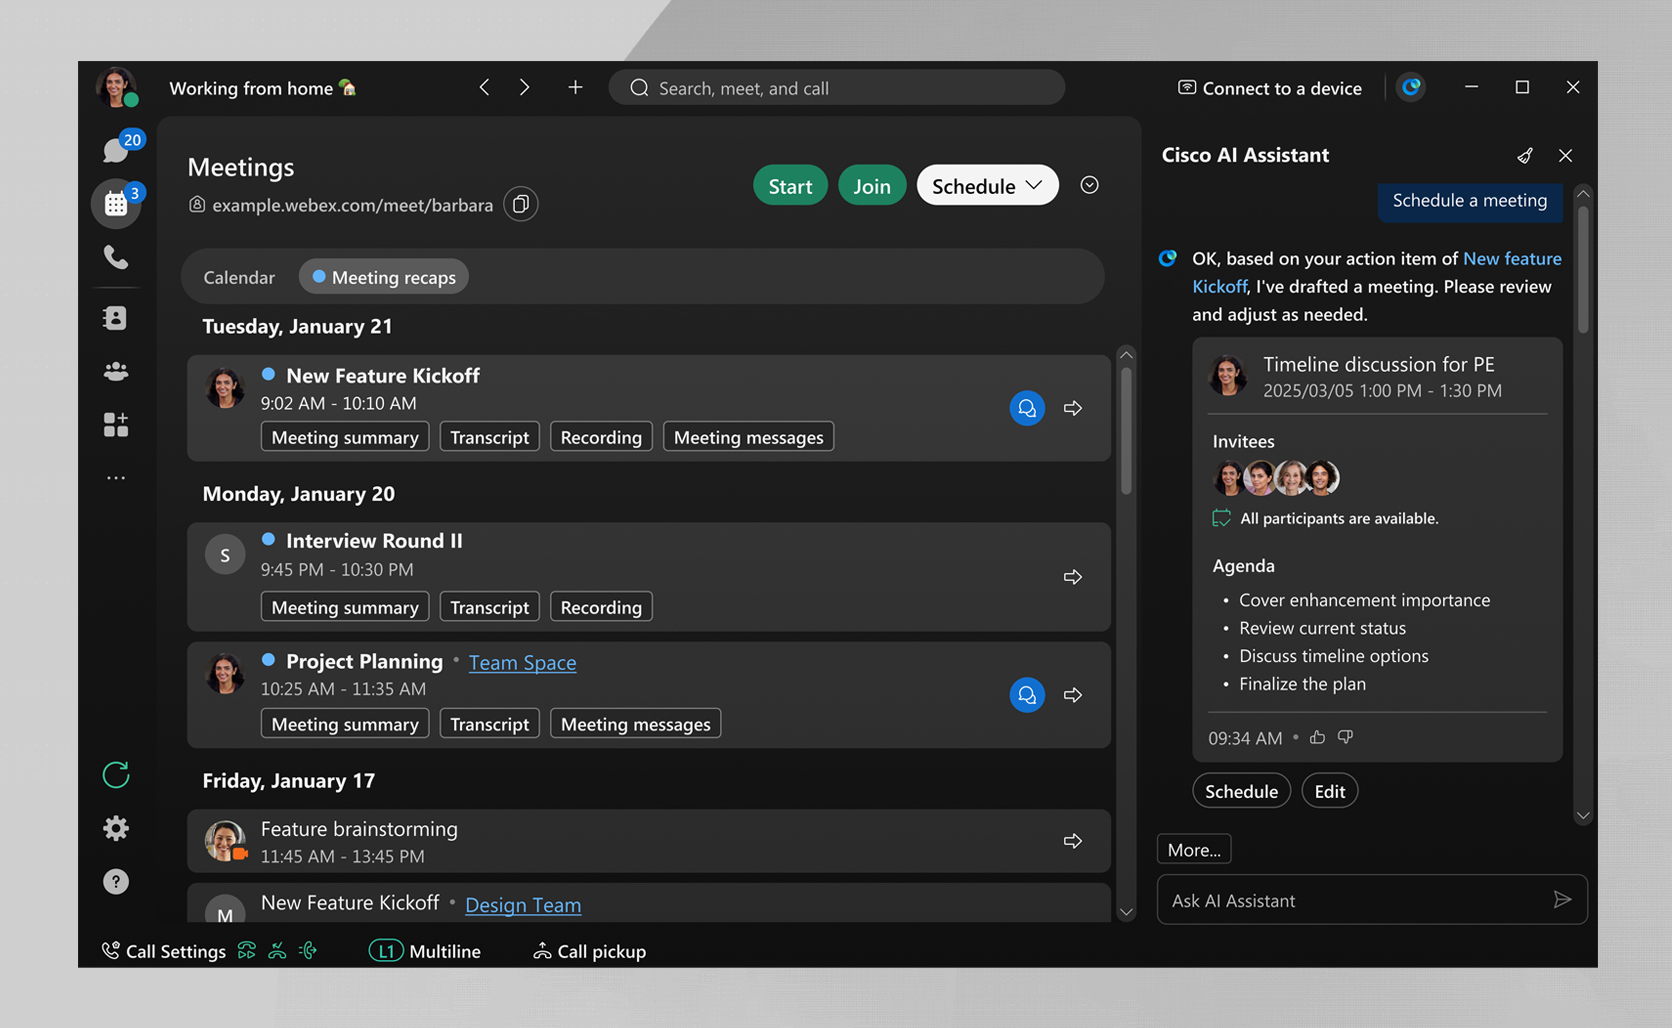The height and width of the screenshot is (1028, 1672).
Task: Follow the Team Space link
Action: (x=522, y=662)
